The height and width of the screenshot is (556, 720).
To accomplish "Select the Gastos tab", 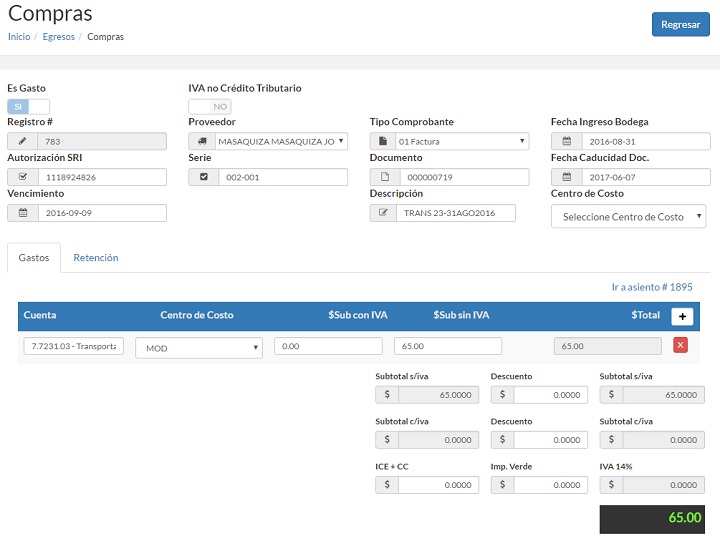I will (x=34, y=258).
